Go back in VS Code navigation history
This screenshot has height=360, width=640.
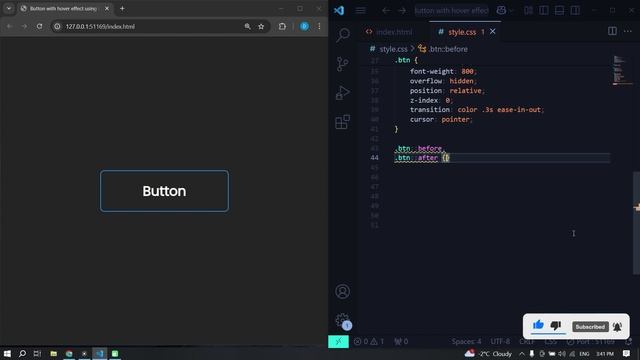coord(386,11)
